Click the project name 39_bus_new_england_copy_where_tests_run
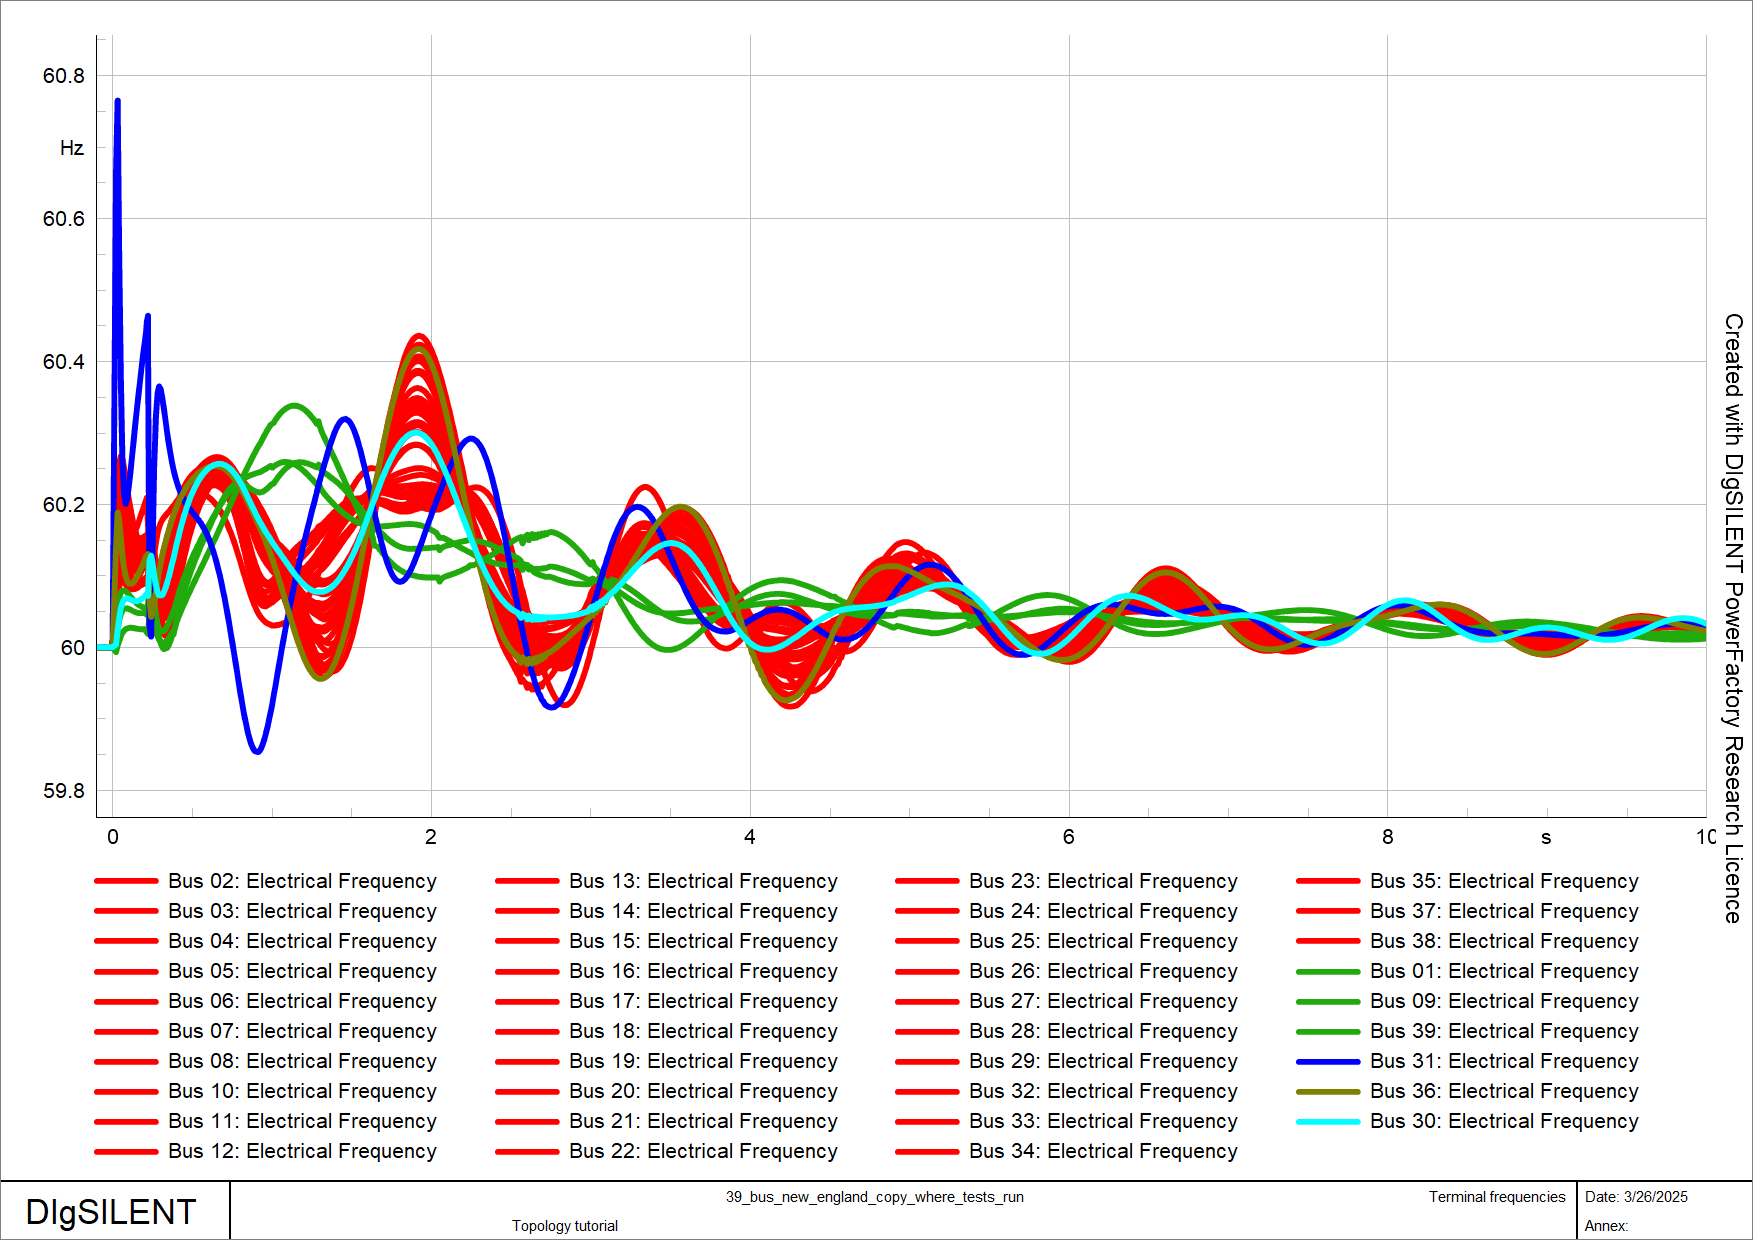 point(875,1197)
